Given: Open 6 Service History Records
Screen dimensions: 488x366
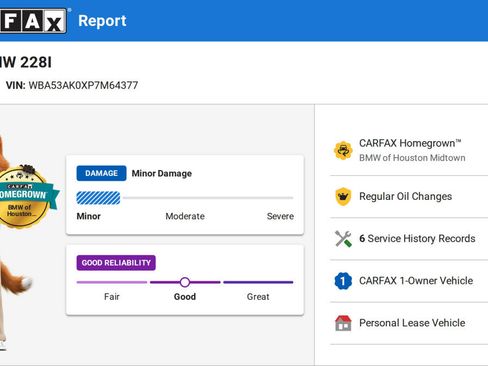Looking at the screenshot, I should tap(409, 239).
